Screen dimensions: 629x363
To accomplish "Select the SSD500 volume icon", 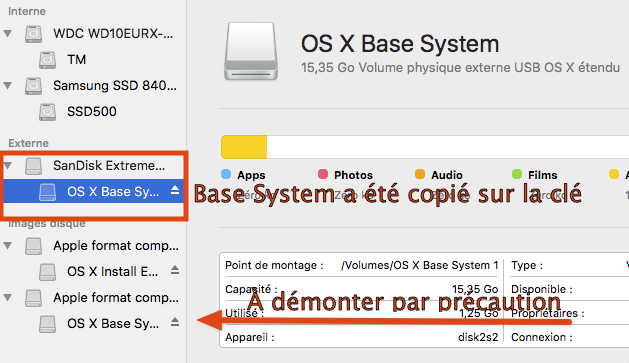I will pos(47,112).
